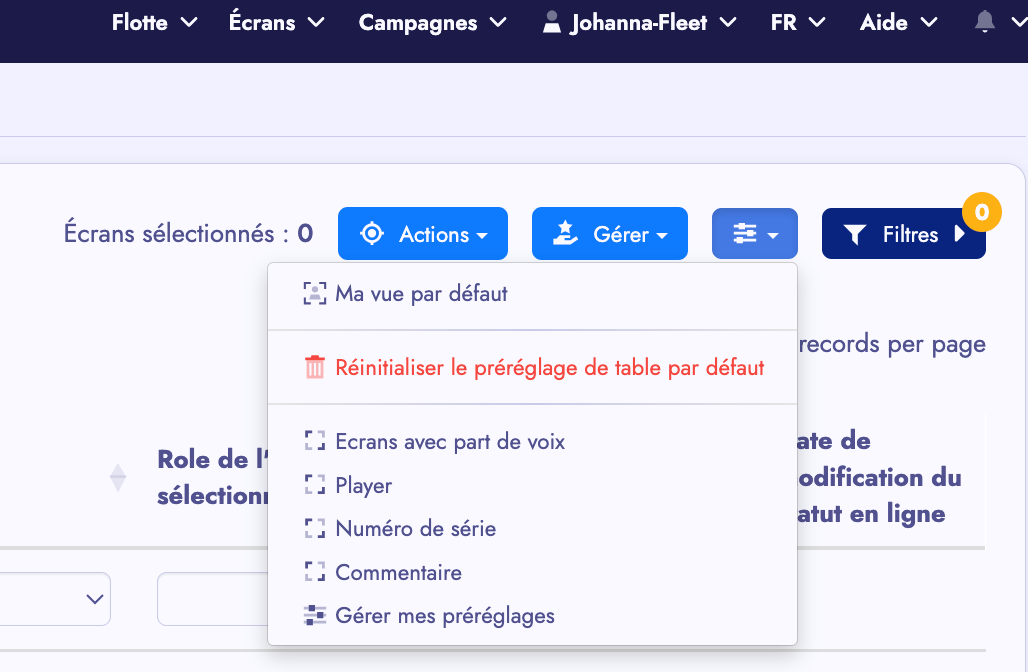The image size is (1028, 672).
Task: Click the sort arrows icon in table header
Action: [118, 478]
